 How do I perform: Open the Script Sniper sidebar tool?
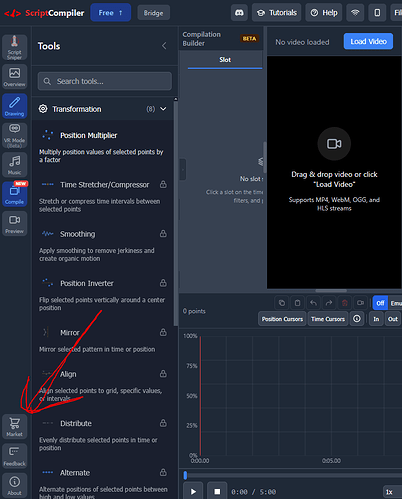[14, 48]
